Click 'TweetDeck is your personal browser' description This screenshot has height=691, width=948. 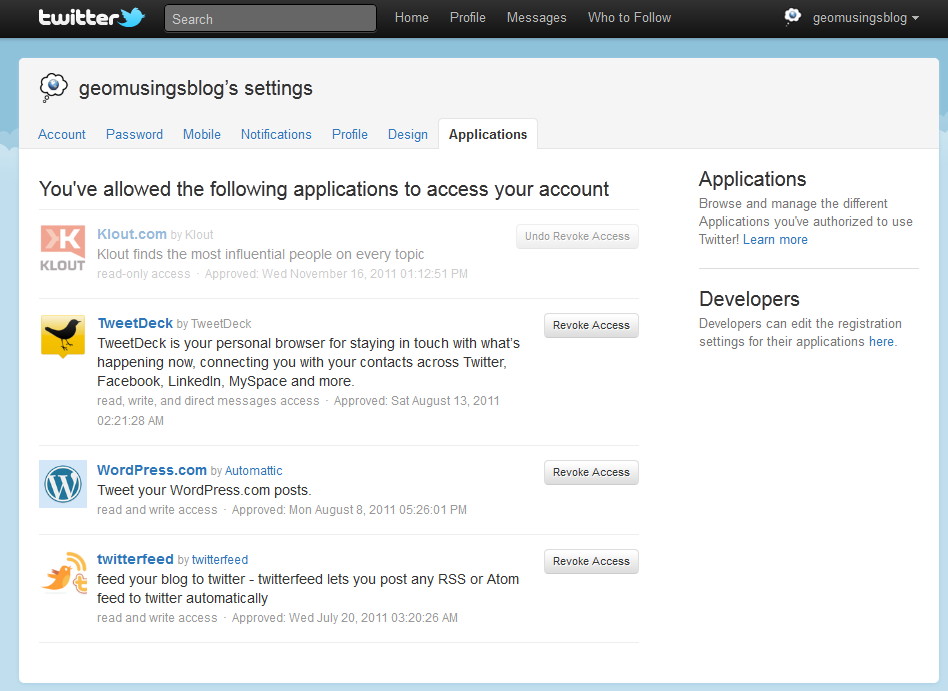[x=308, y=362]
